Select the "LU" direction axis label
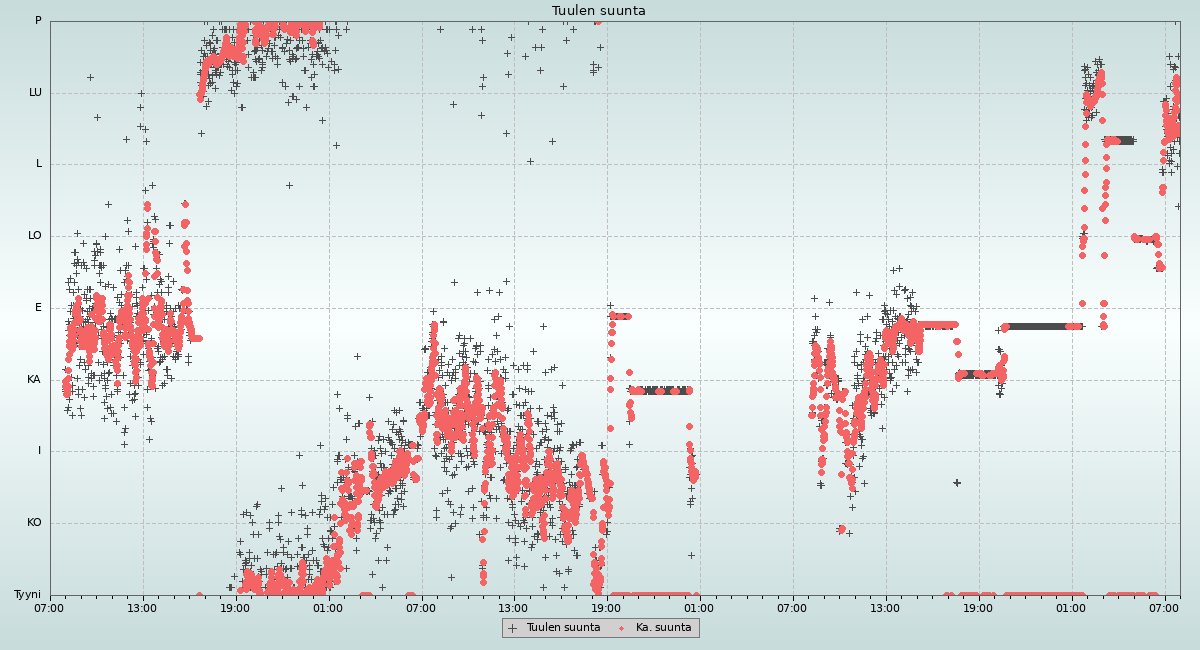The width and height of the screenshot is (1200, 650). pos(35,93)
